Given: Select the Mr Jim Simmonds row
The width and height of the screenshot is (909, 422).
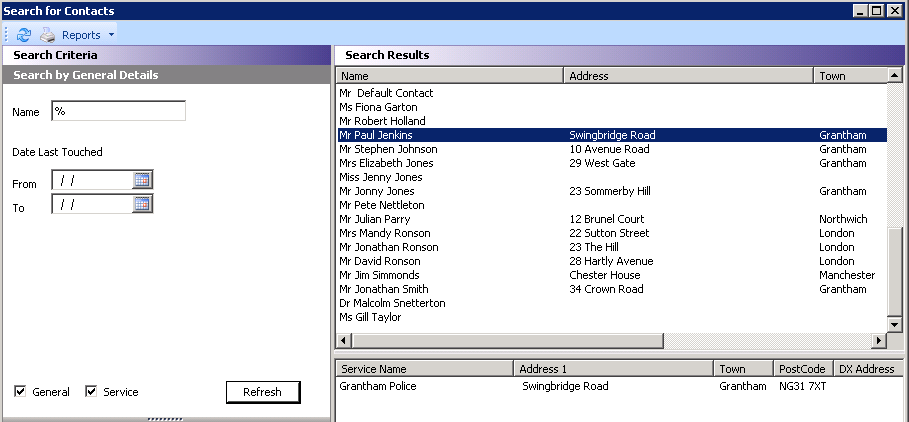Looking at the screenshot, I should tap(612, 275).
